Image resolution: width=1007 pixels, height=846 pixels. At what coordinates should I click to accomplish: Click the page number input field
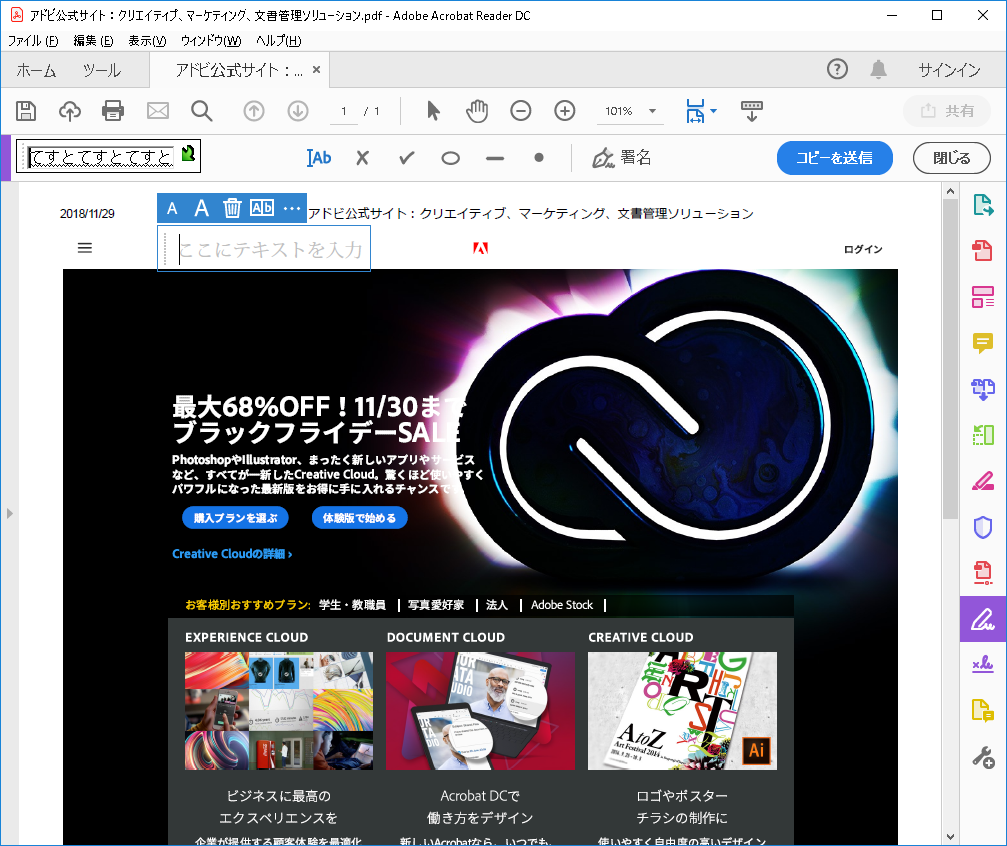[x=344, y=112]
